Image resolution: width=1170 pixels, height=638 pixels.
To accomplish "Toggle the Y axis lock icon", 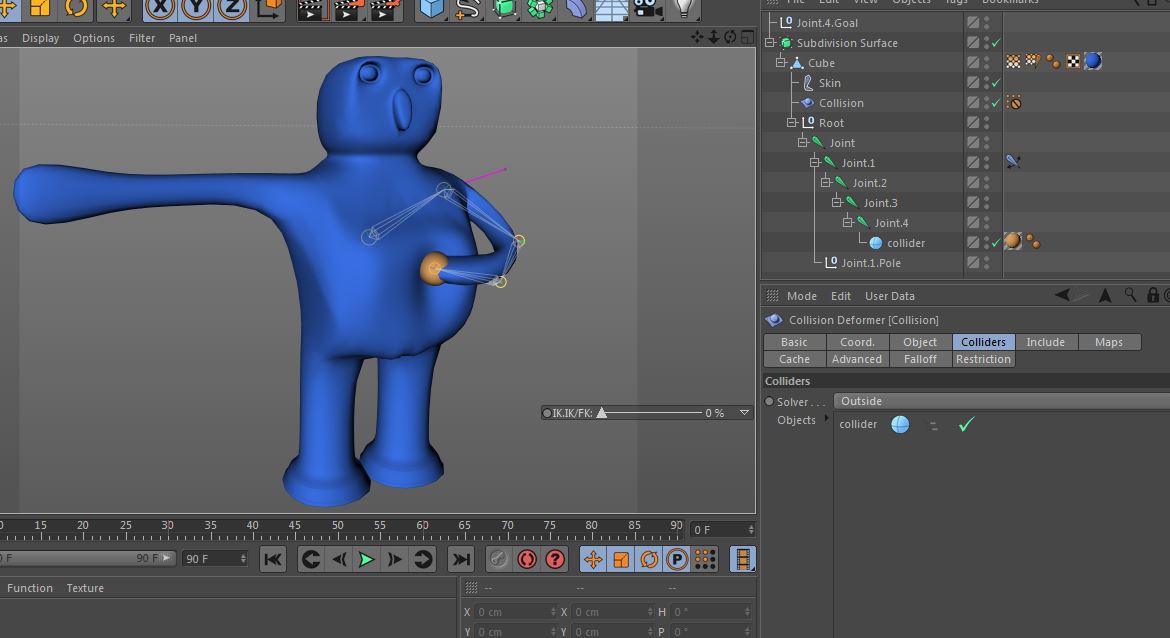I will [x=195, y=9].
